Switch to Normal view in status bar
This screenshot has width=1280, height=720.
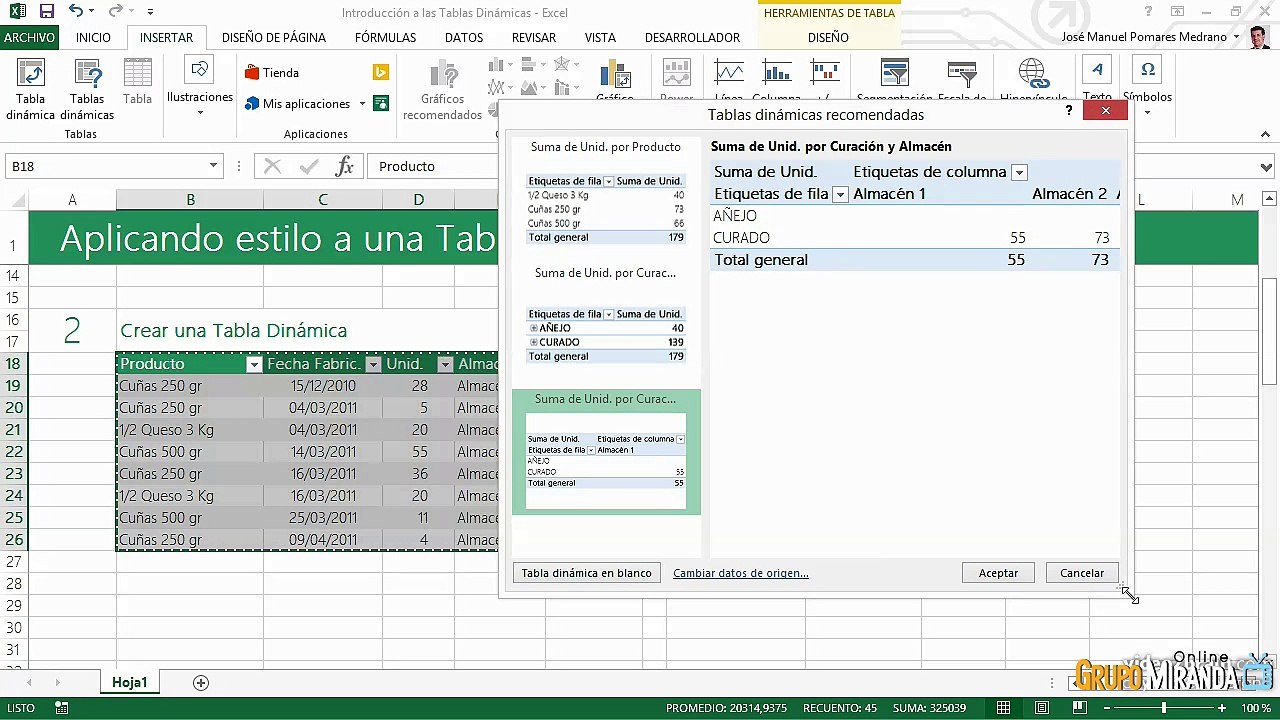pos(1003,708)
